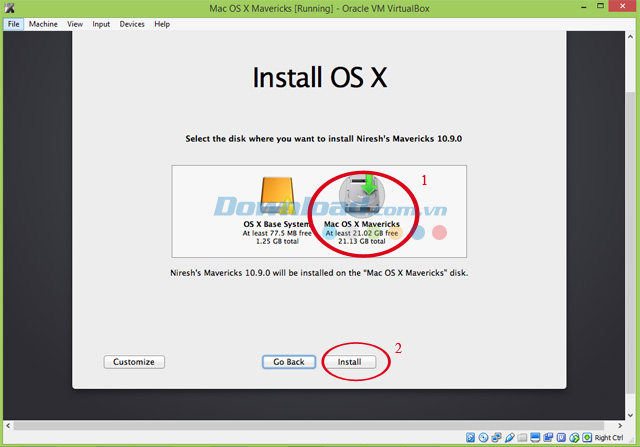
Task: Close the VirtualBox window
Action: tap(622, 6)
